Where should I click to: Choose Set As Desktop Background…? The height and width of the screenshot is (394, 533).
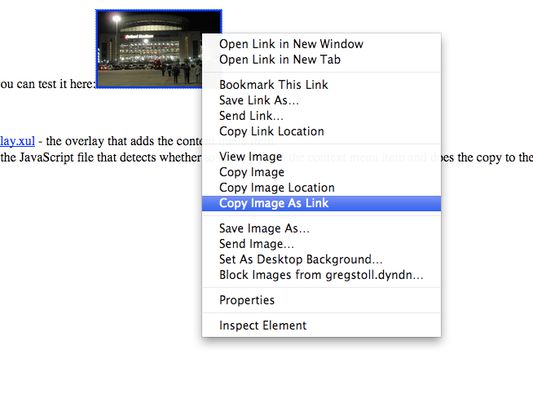[321, 260]
